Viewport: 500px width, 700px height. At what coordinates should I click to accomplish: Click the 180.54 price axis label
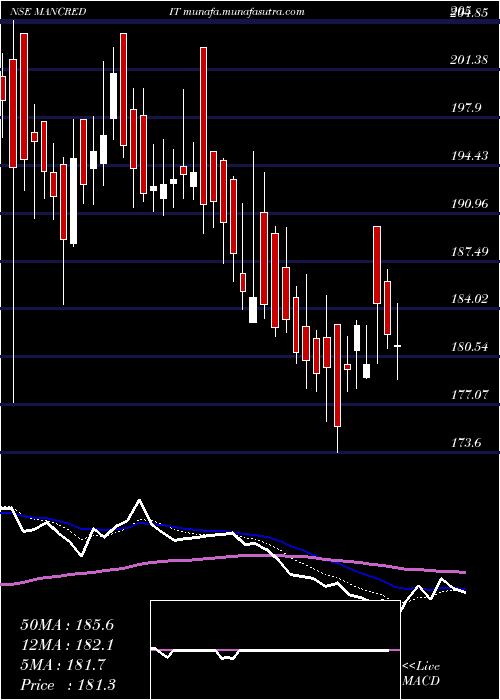(x=469, y=347)
